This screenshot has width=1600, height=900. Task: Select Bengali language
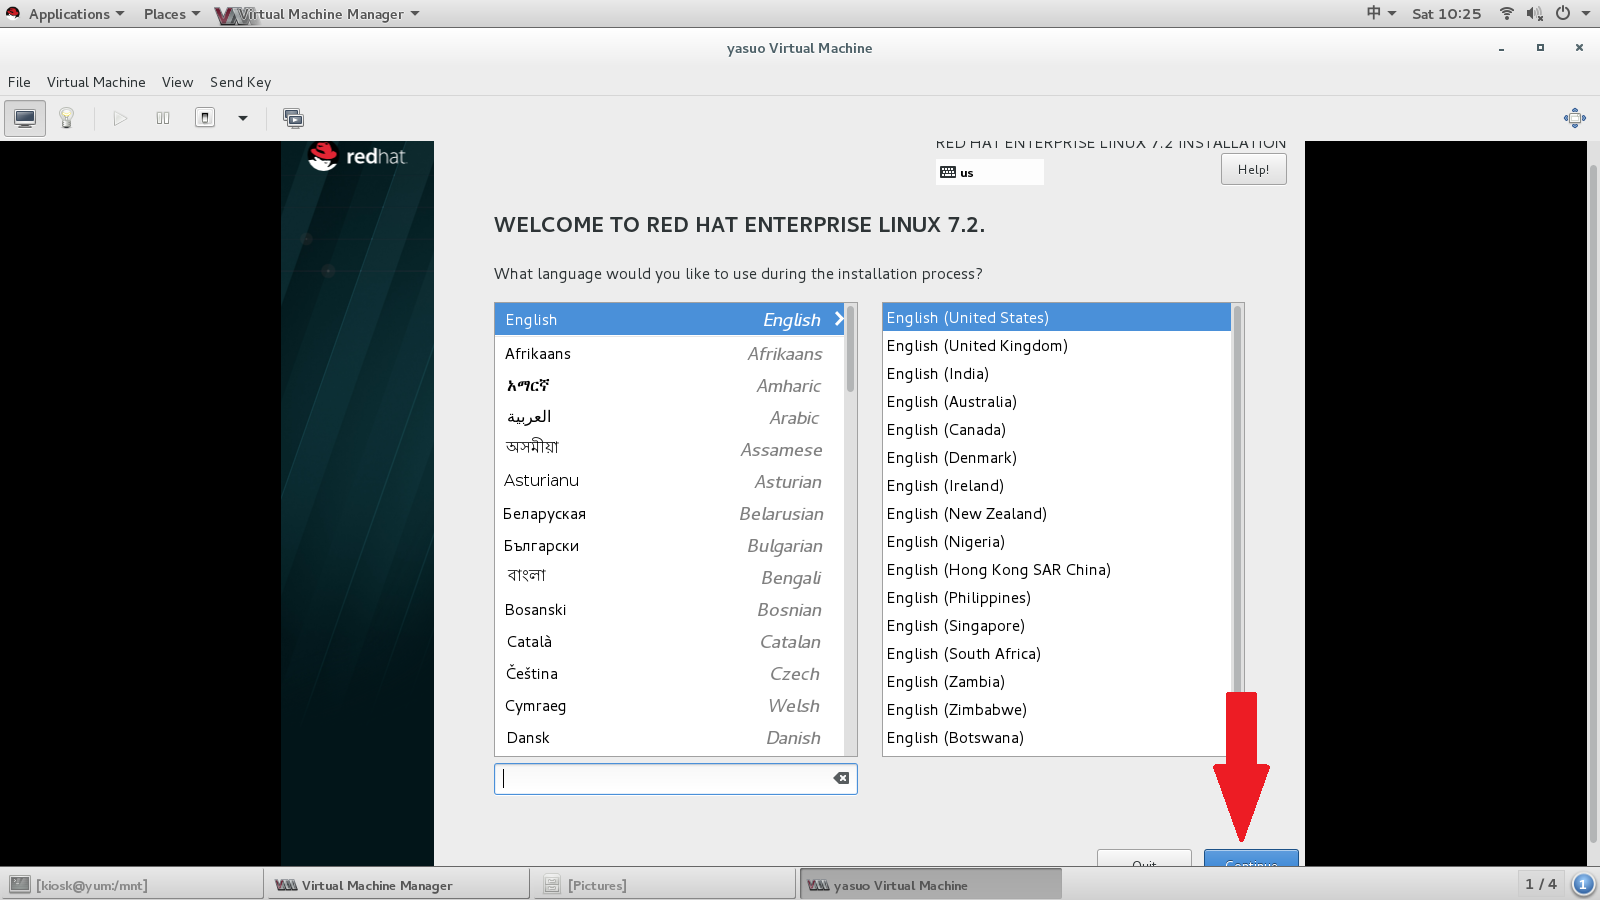[x=669, y=578]
